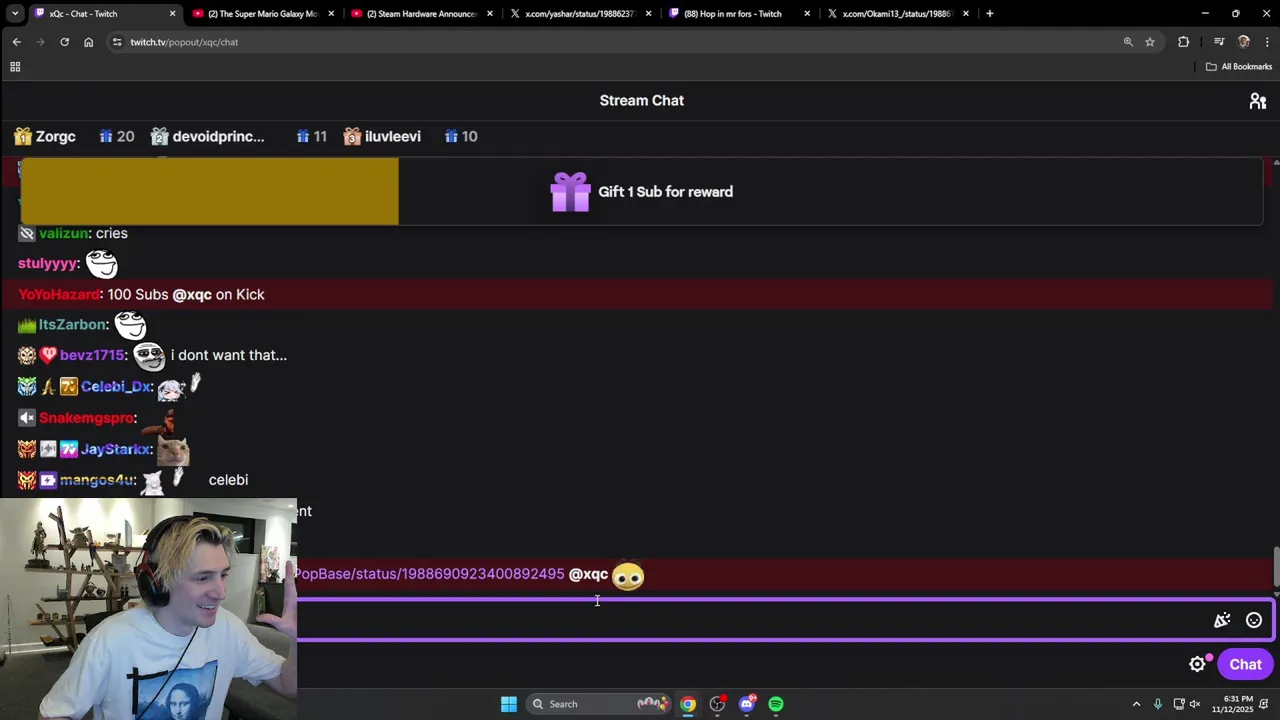Viewport: 1280px width, 720px height.
Task: Click the twitch.tv/popout/xqc/chat address bar
Action: [184, 42]
